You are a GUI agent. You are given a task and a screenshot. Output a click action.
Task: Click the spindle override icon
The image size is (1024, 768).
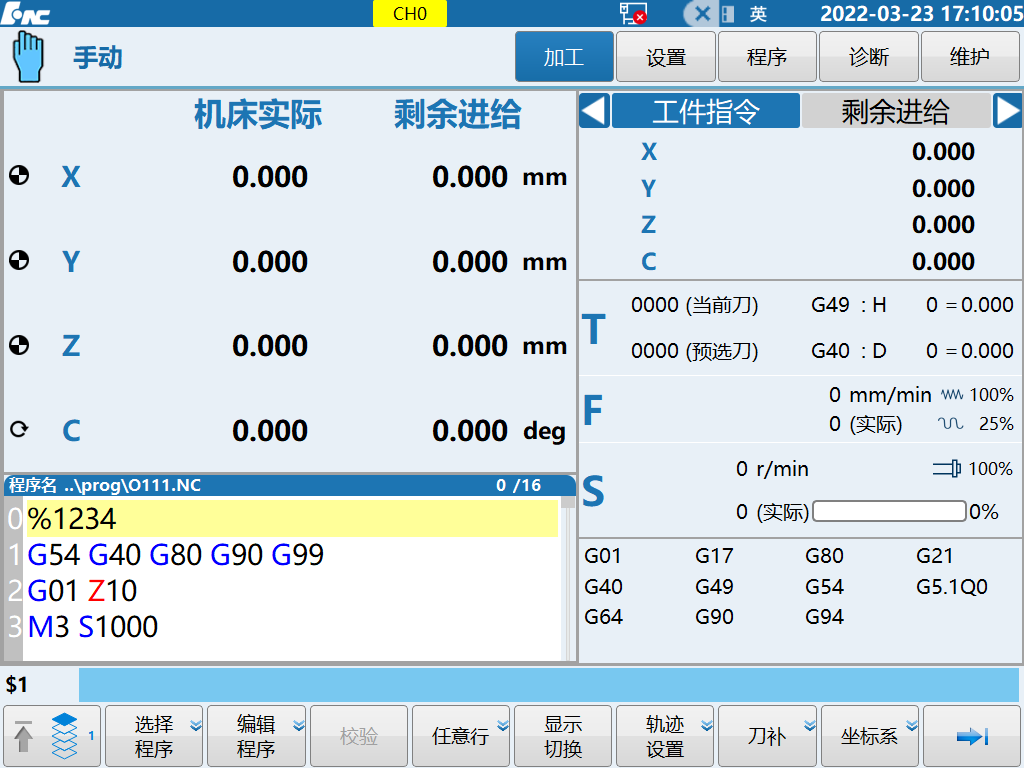947,468
